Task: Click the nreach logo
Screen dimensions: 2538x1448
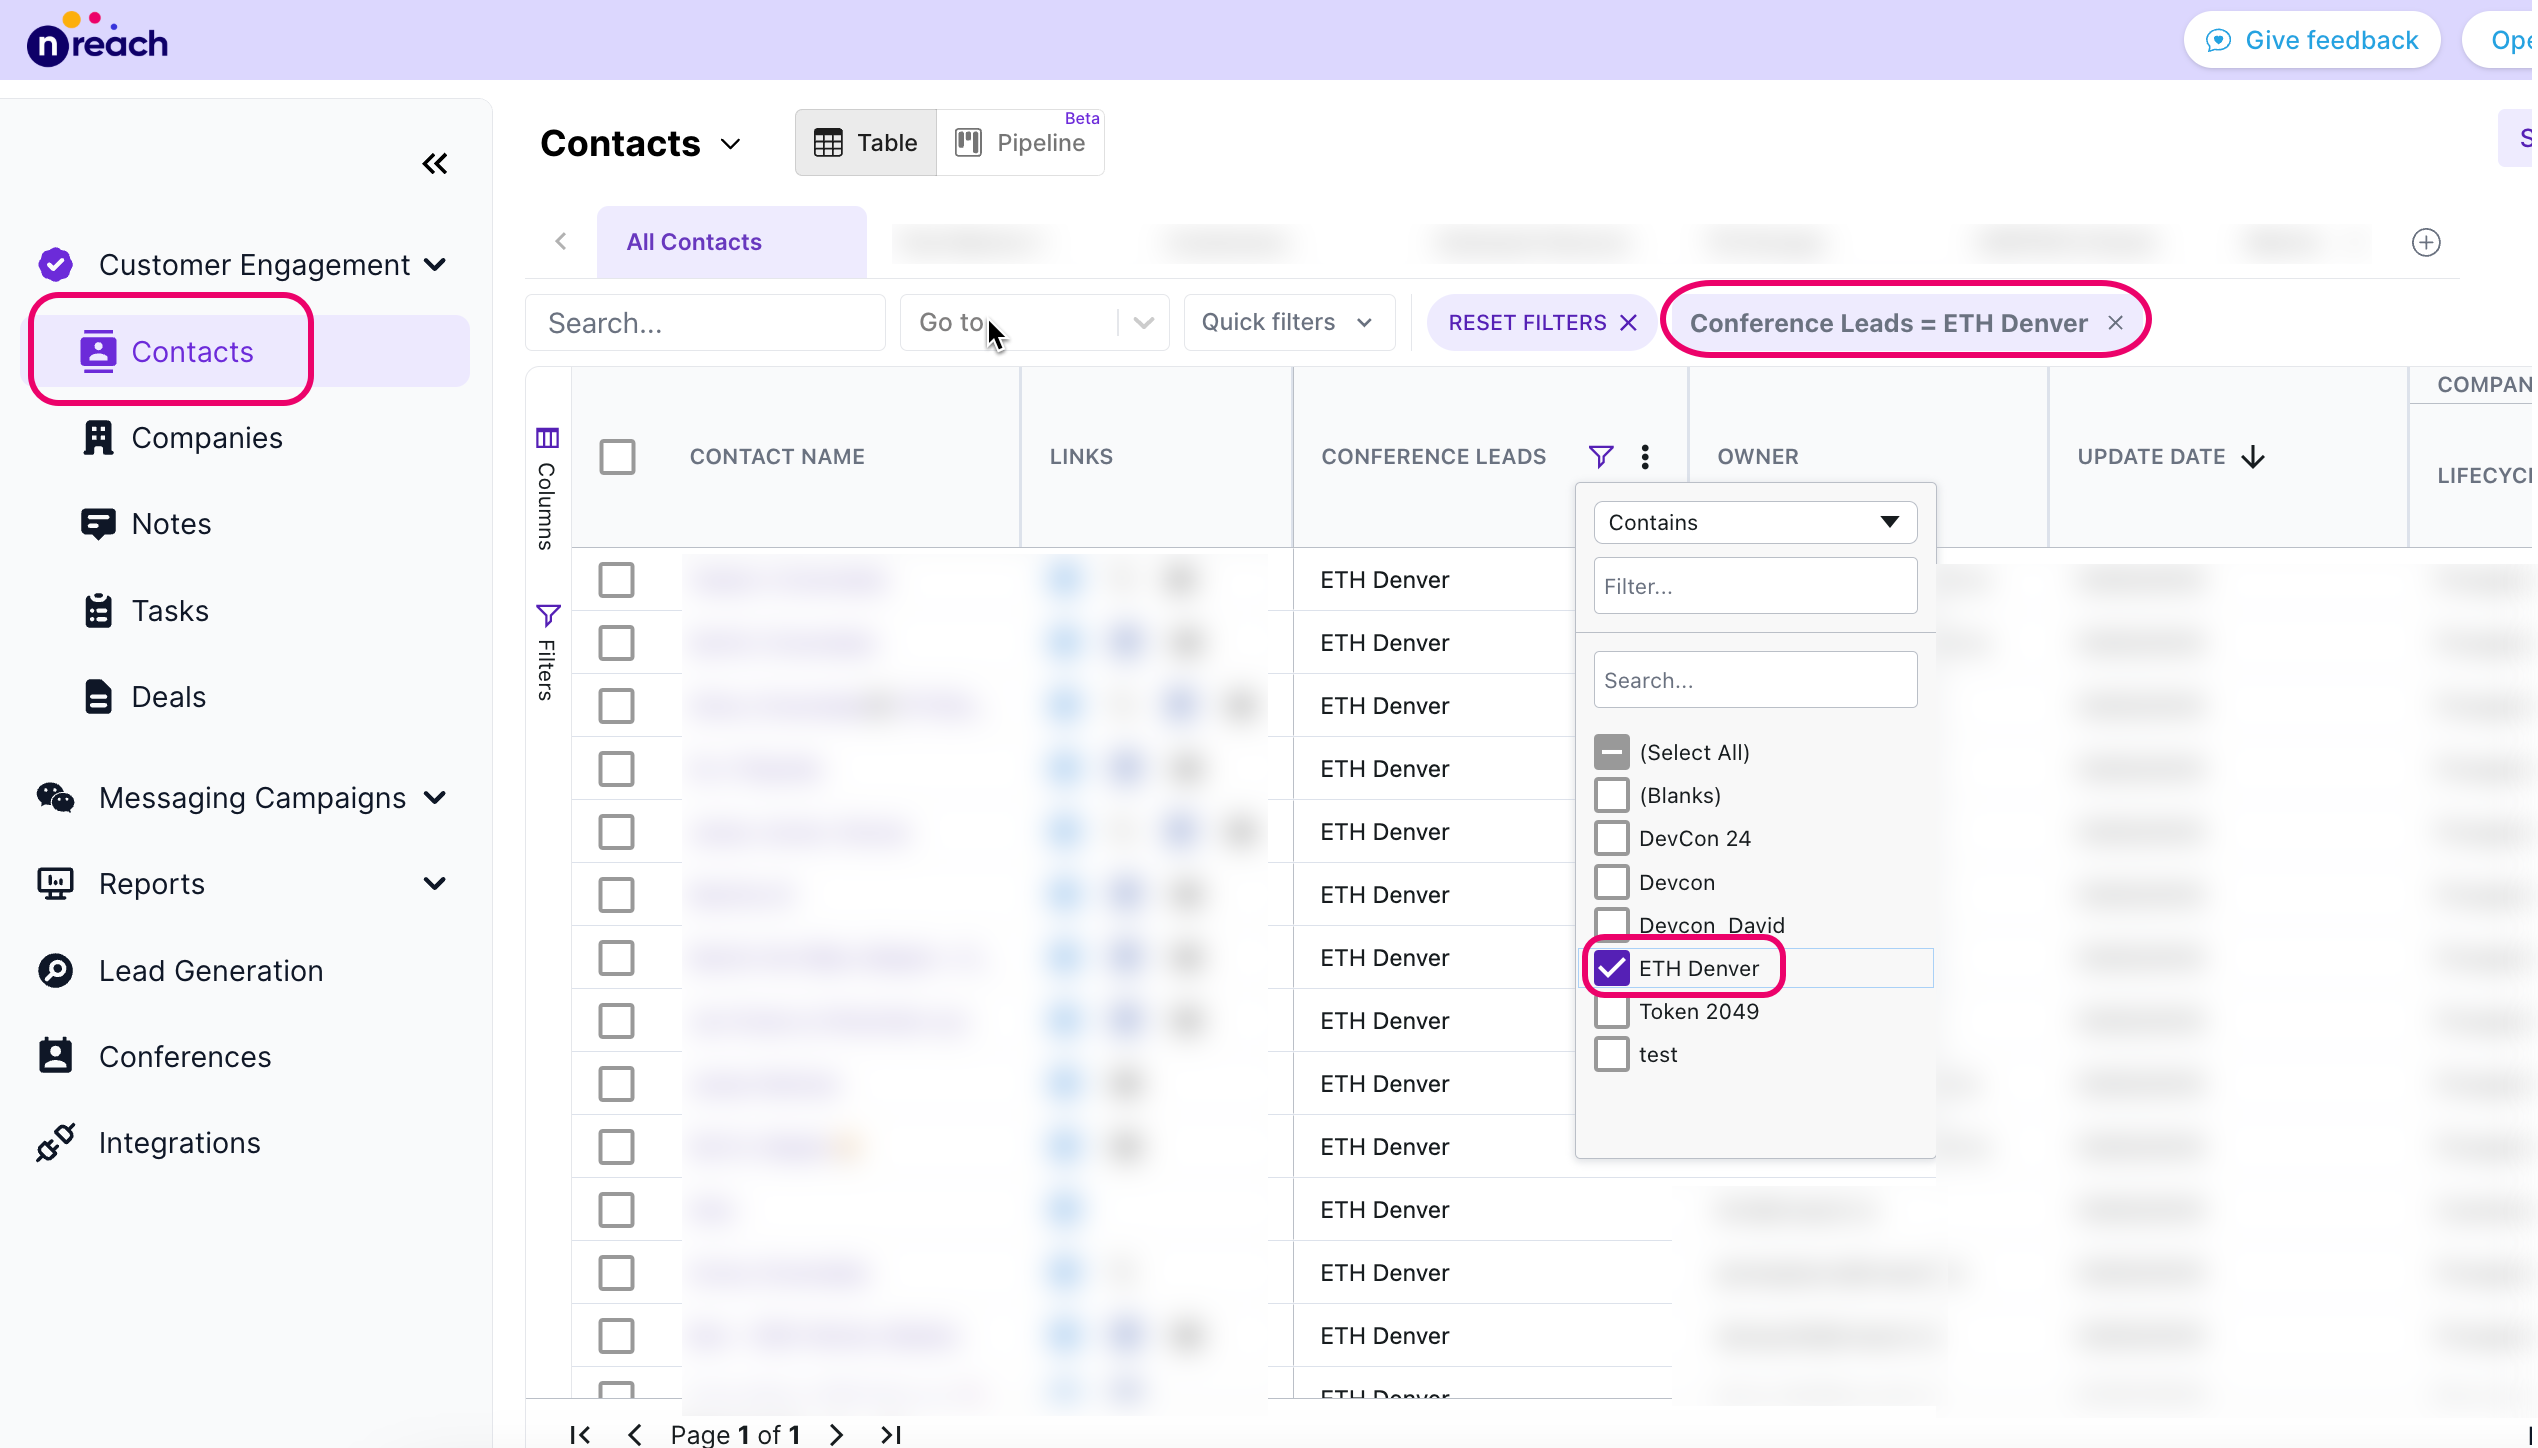Action: 97,41
